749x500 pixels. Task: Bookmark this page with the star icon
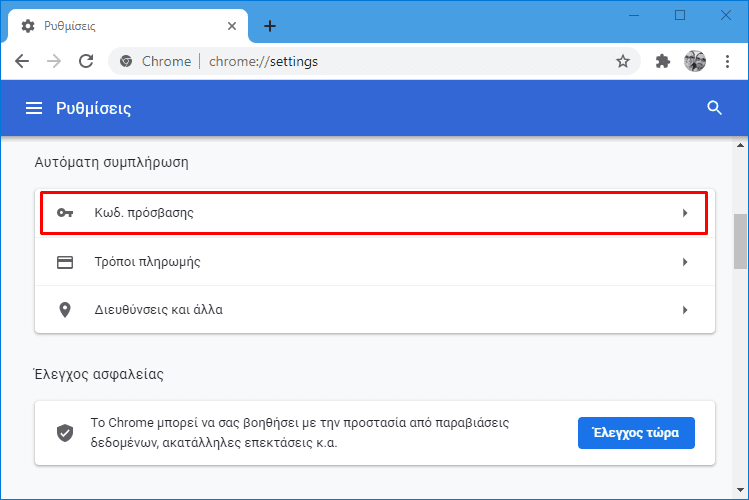622,61
